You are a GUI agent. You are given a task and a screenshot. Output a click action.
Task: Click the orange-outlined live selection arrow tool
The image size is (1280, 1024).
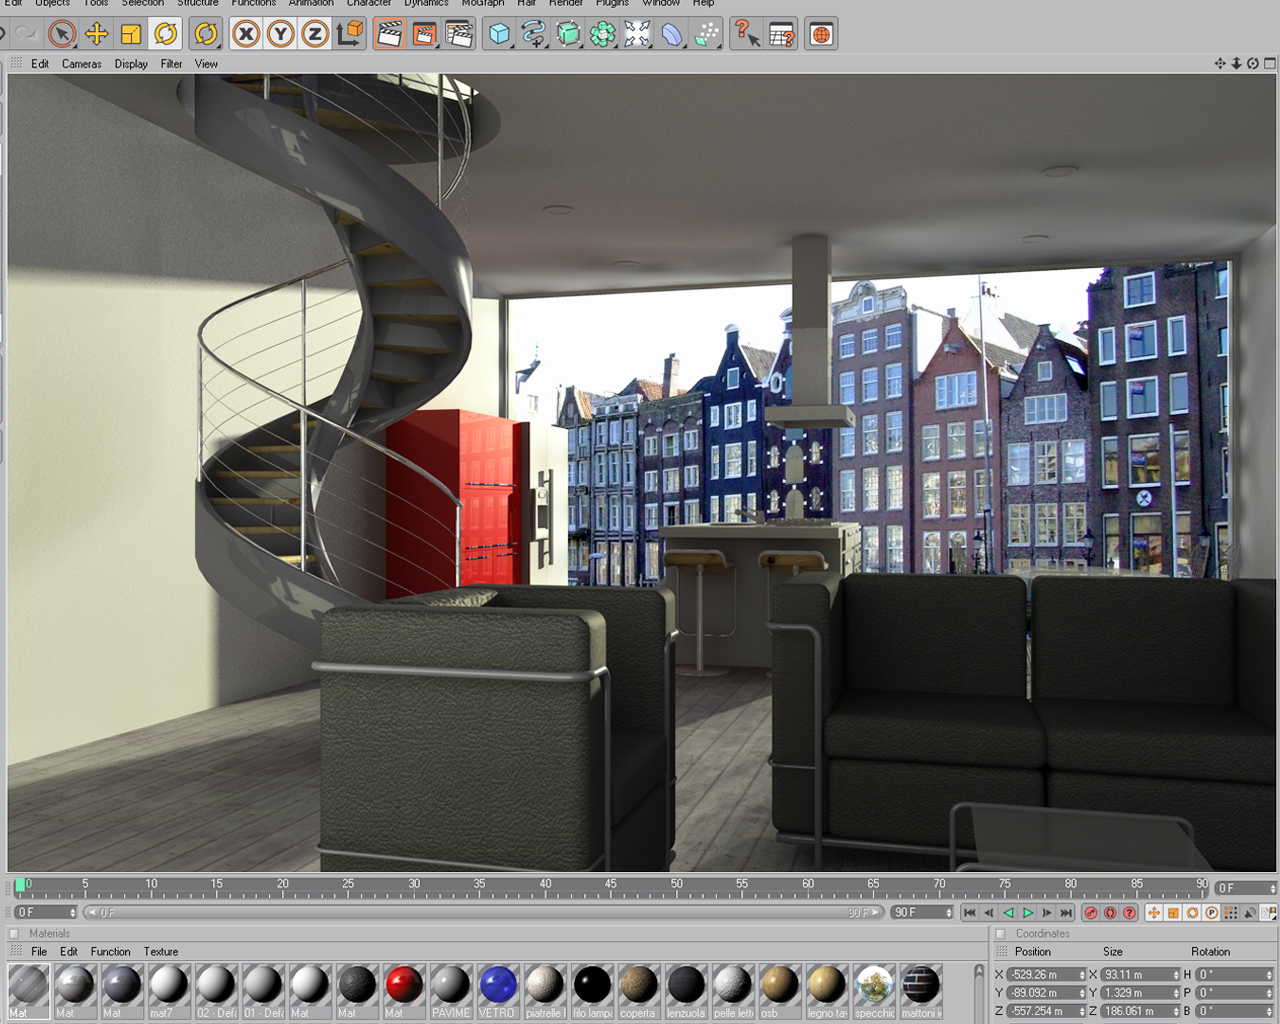coord(62,34)
